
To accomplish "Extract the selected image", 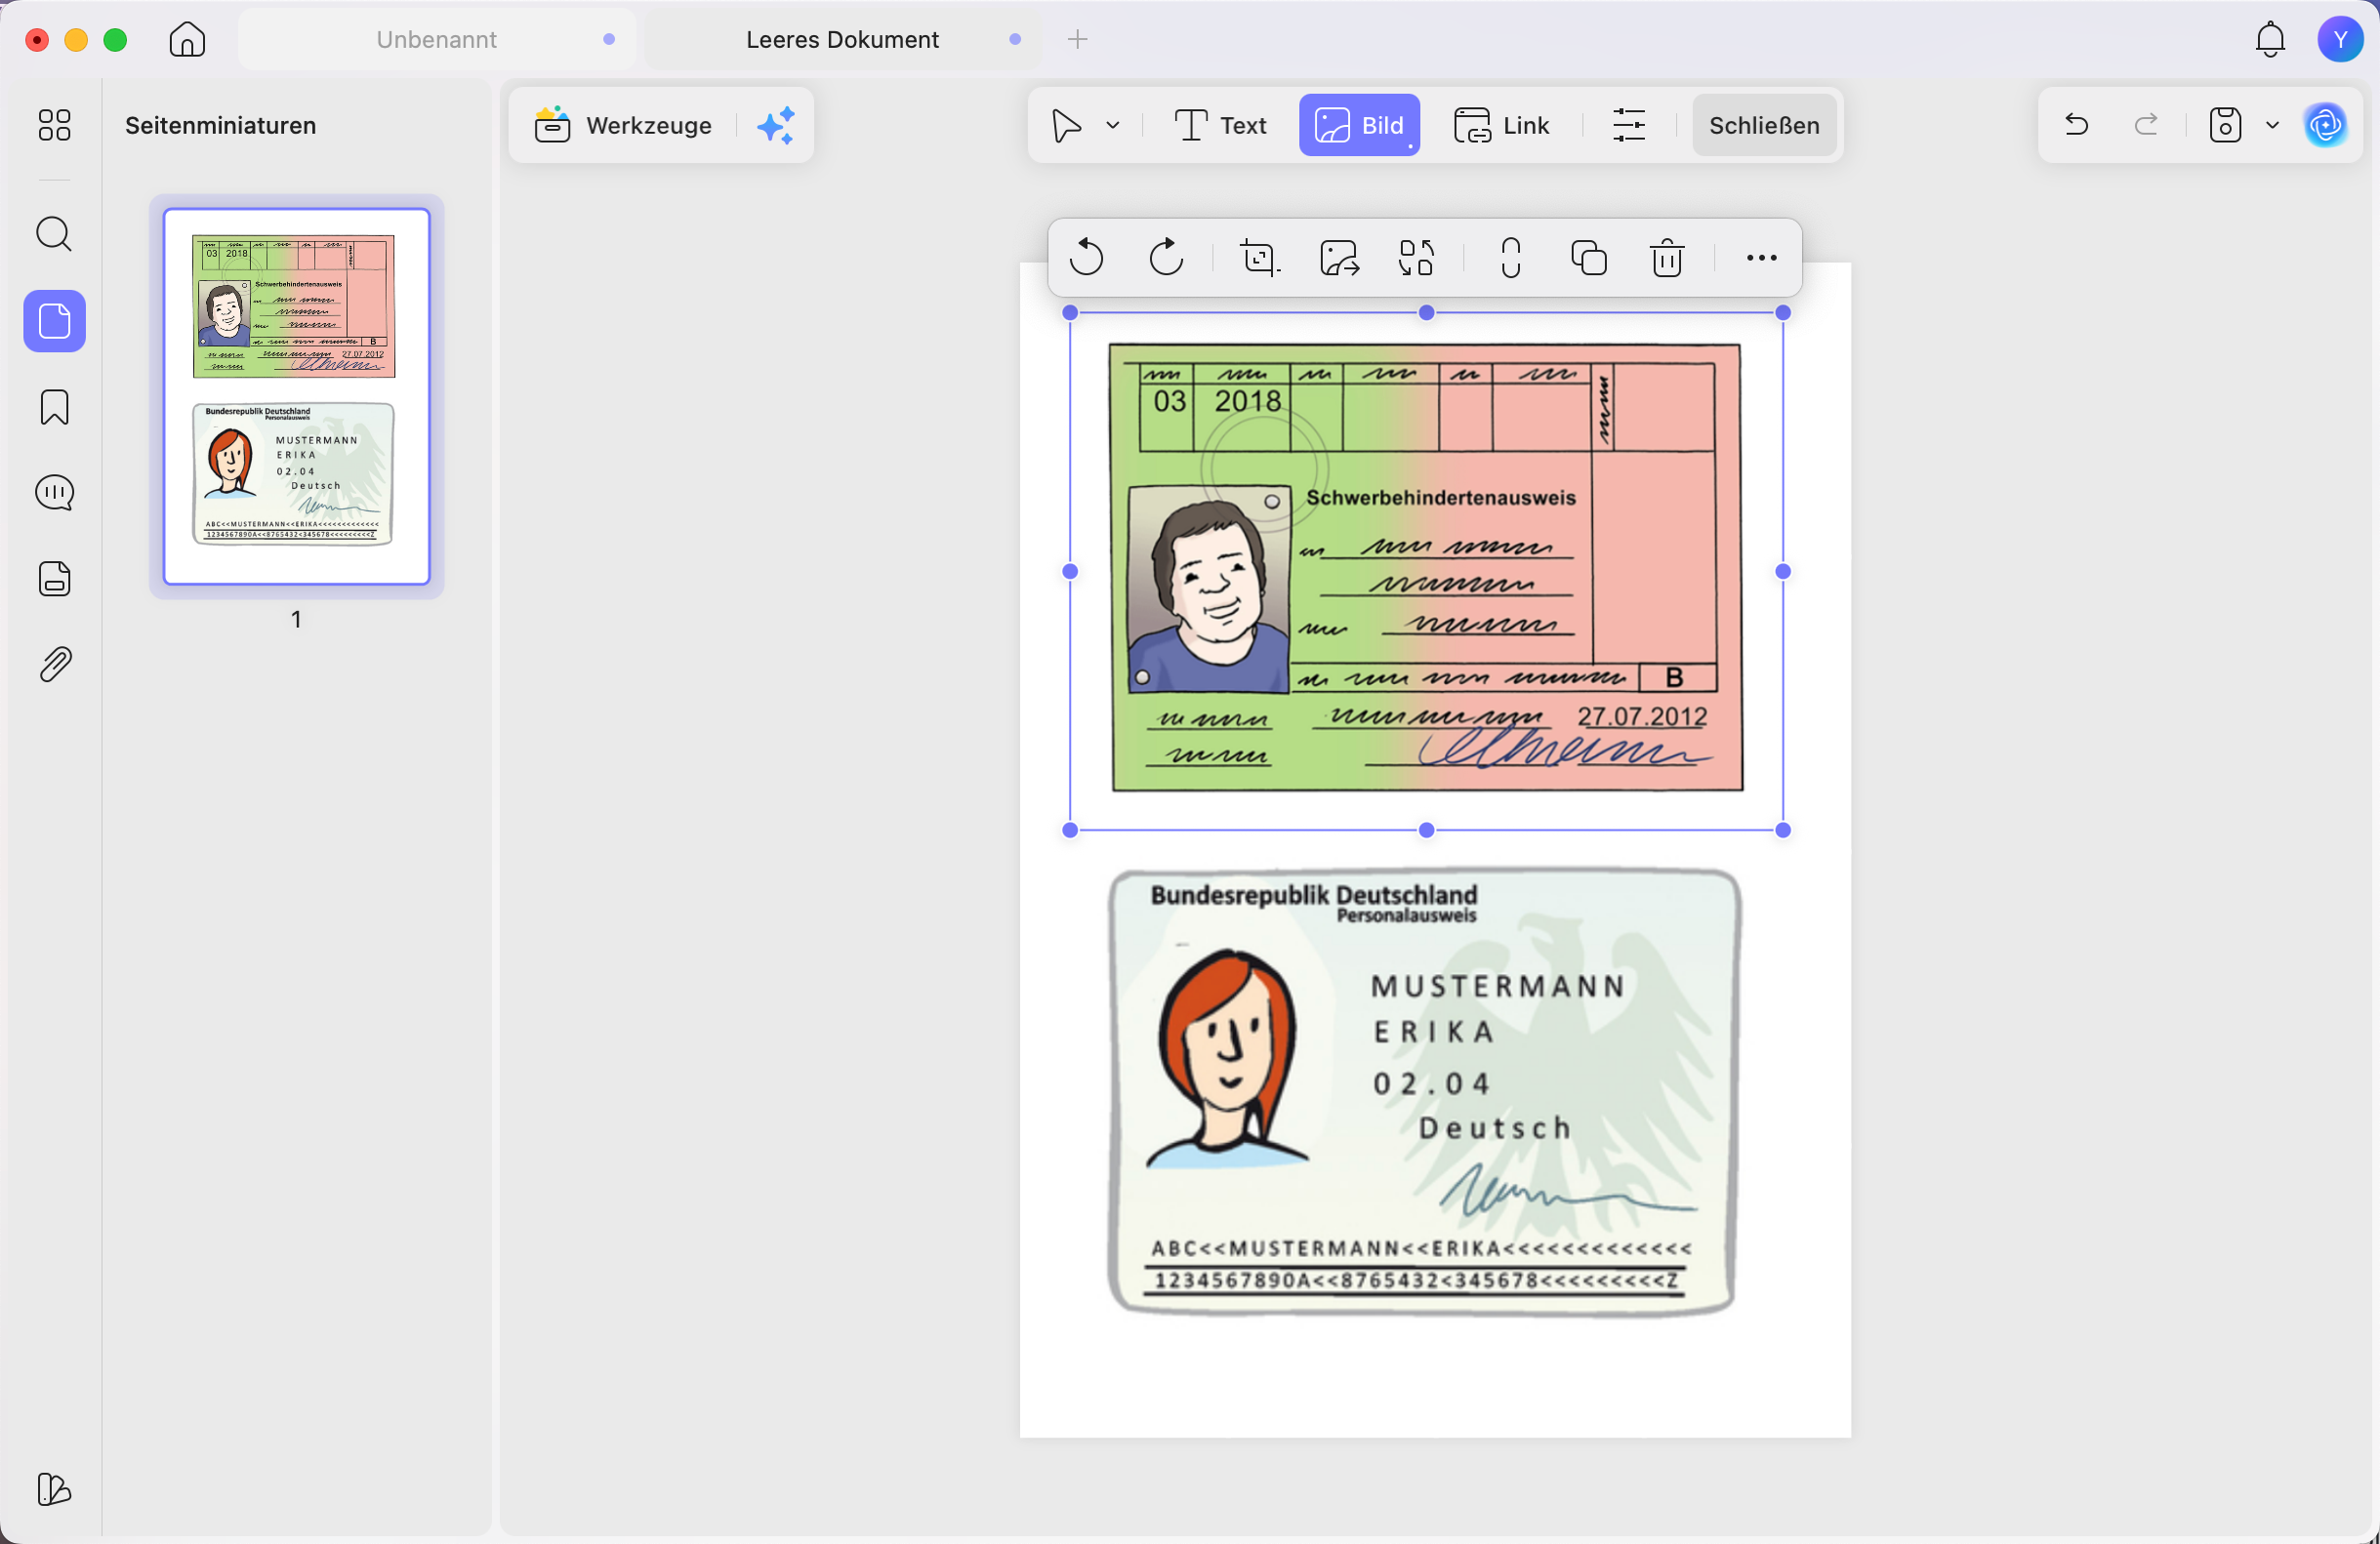I will (1339, 258).
